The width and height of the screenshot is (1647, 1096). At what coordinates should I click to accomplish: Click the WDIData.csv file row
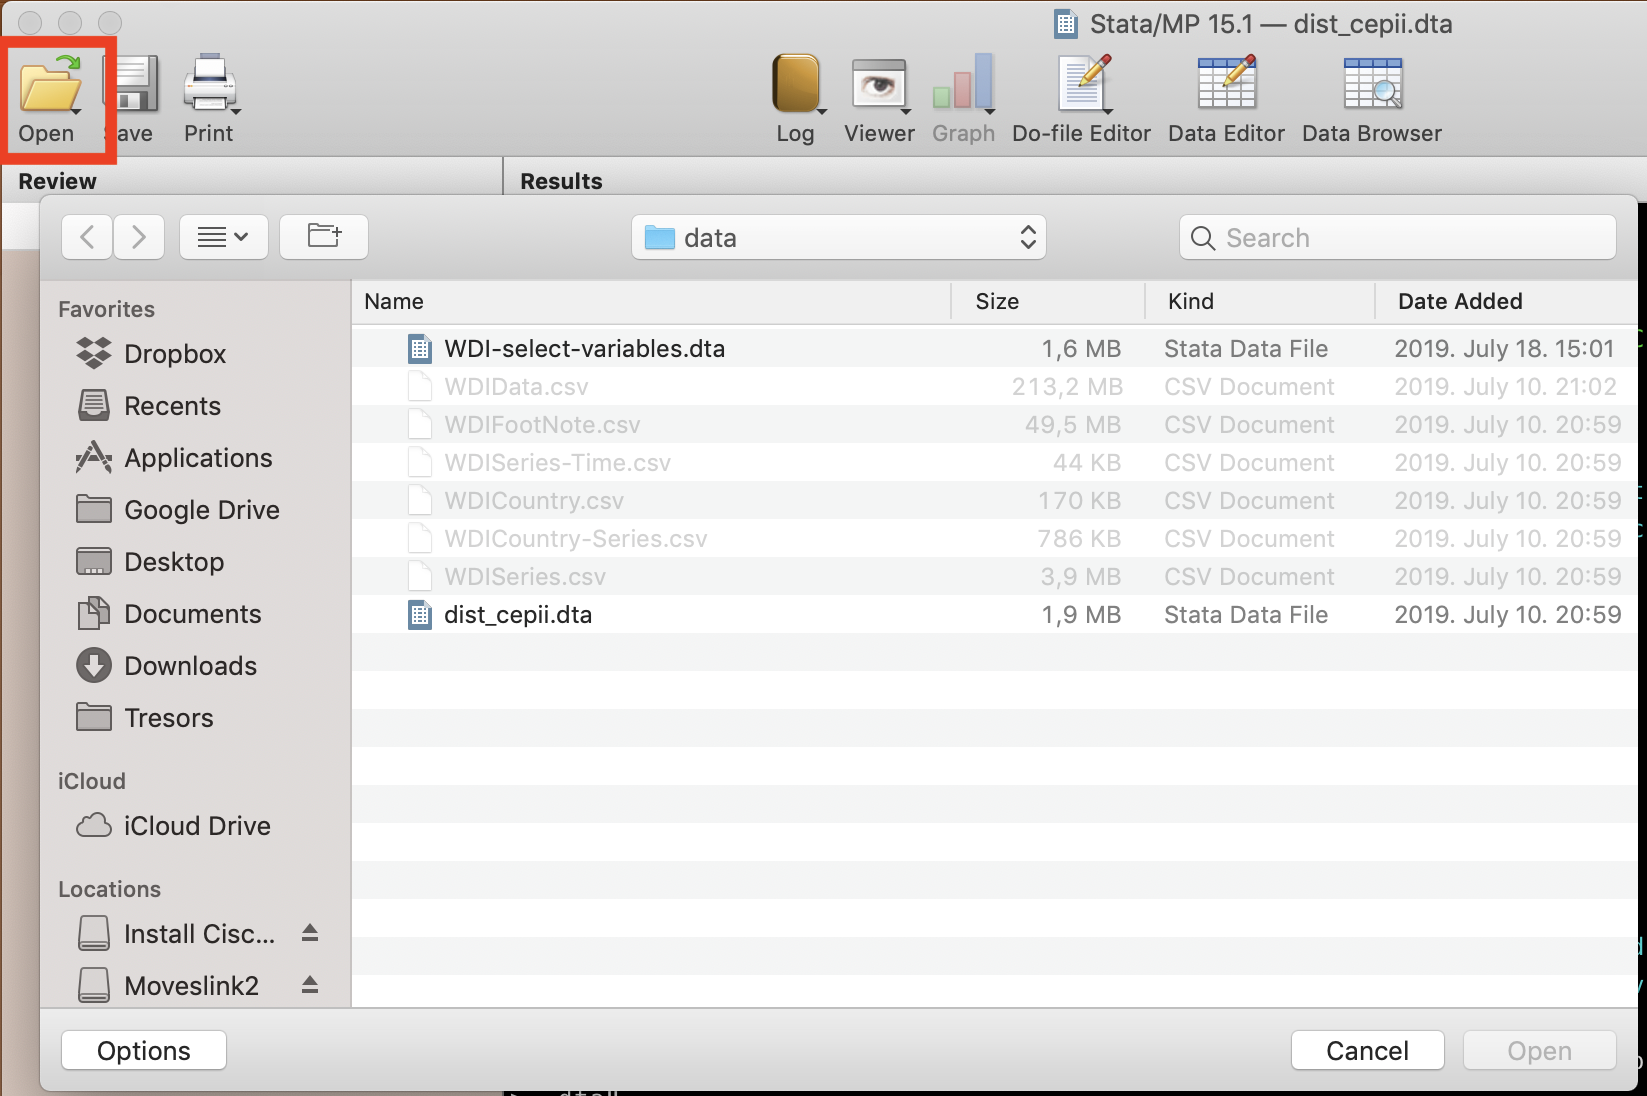tap(994, 387)
